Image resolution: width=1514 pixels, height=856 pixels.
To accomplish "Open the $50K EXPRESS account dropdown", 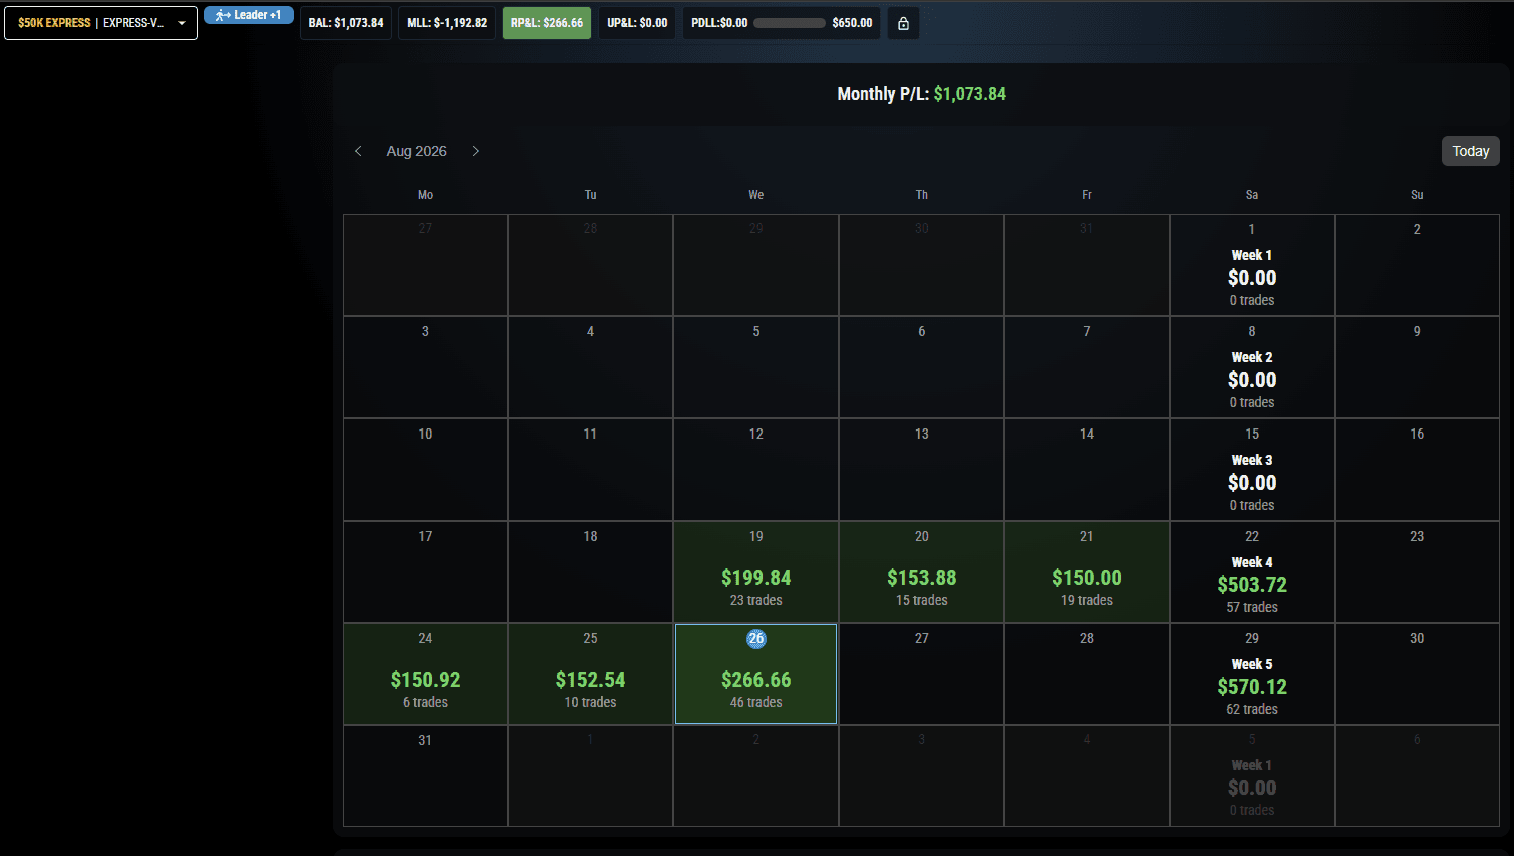I will 101,23.
